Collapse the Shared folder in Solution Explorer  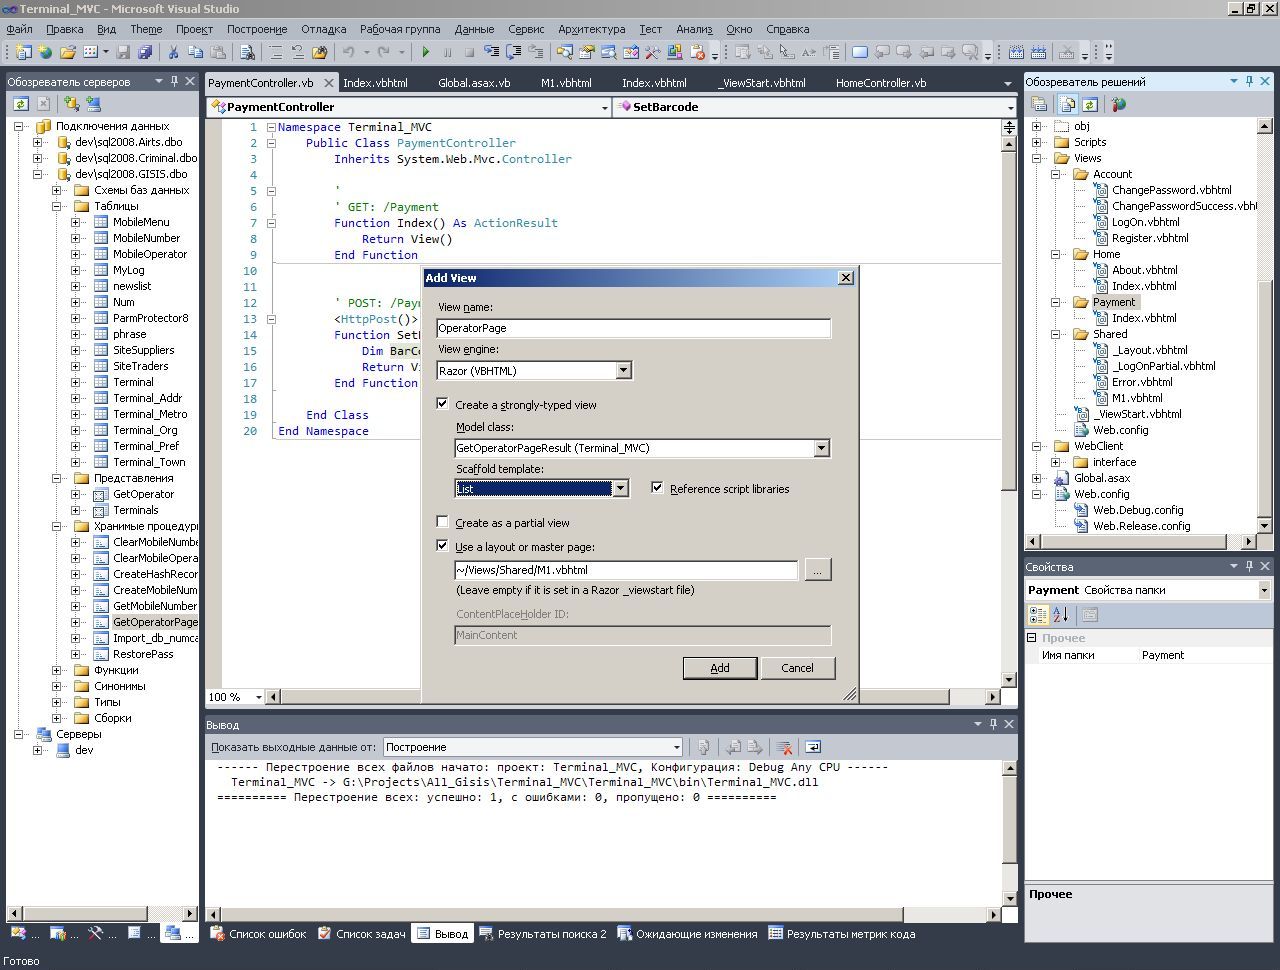(x=1056, y=334)
